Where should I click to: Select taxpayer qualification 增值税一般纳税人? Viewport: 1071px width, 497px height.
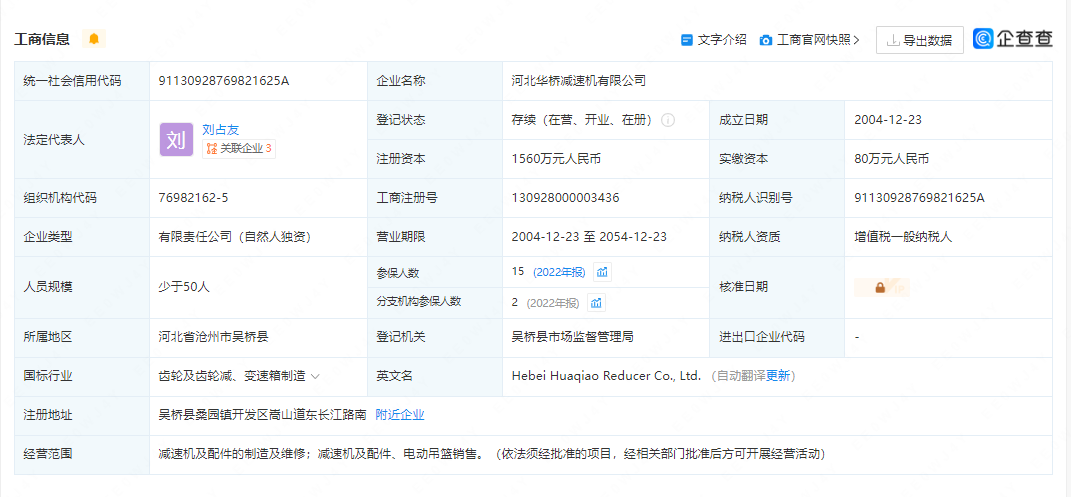[x=903, y=237]
